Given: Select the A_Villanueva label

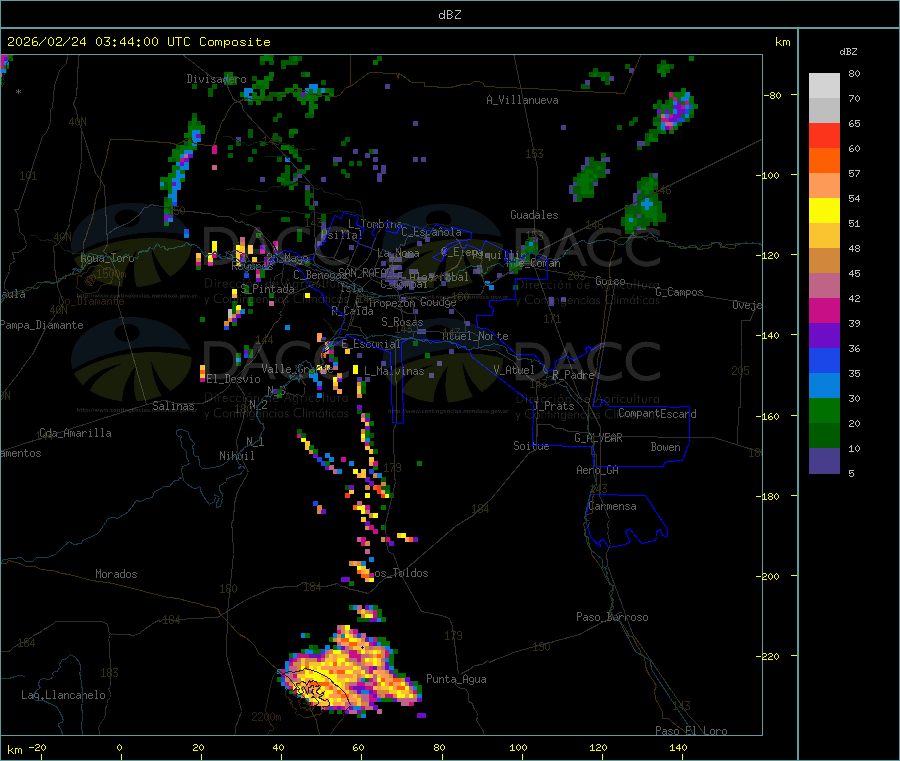Looking at the screenshot, I should click(522, 100).
